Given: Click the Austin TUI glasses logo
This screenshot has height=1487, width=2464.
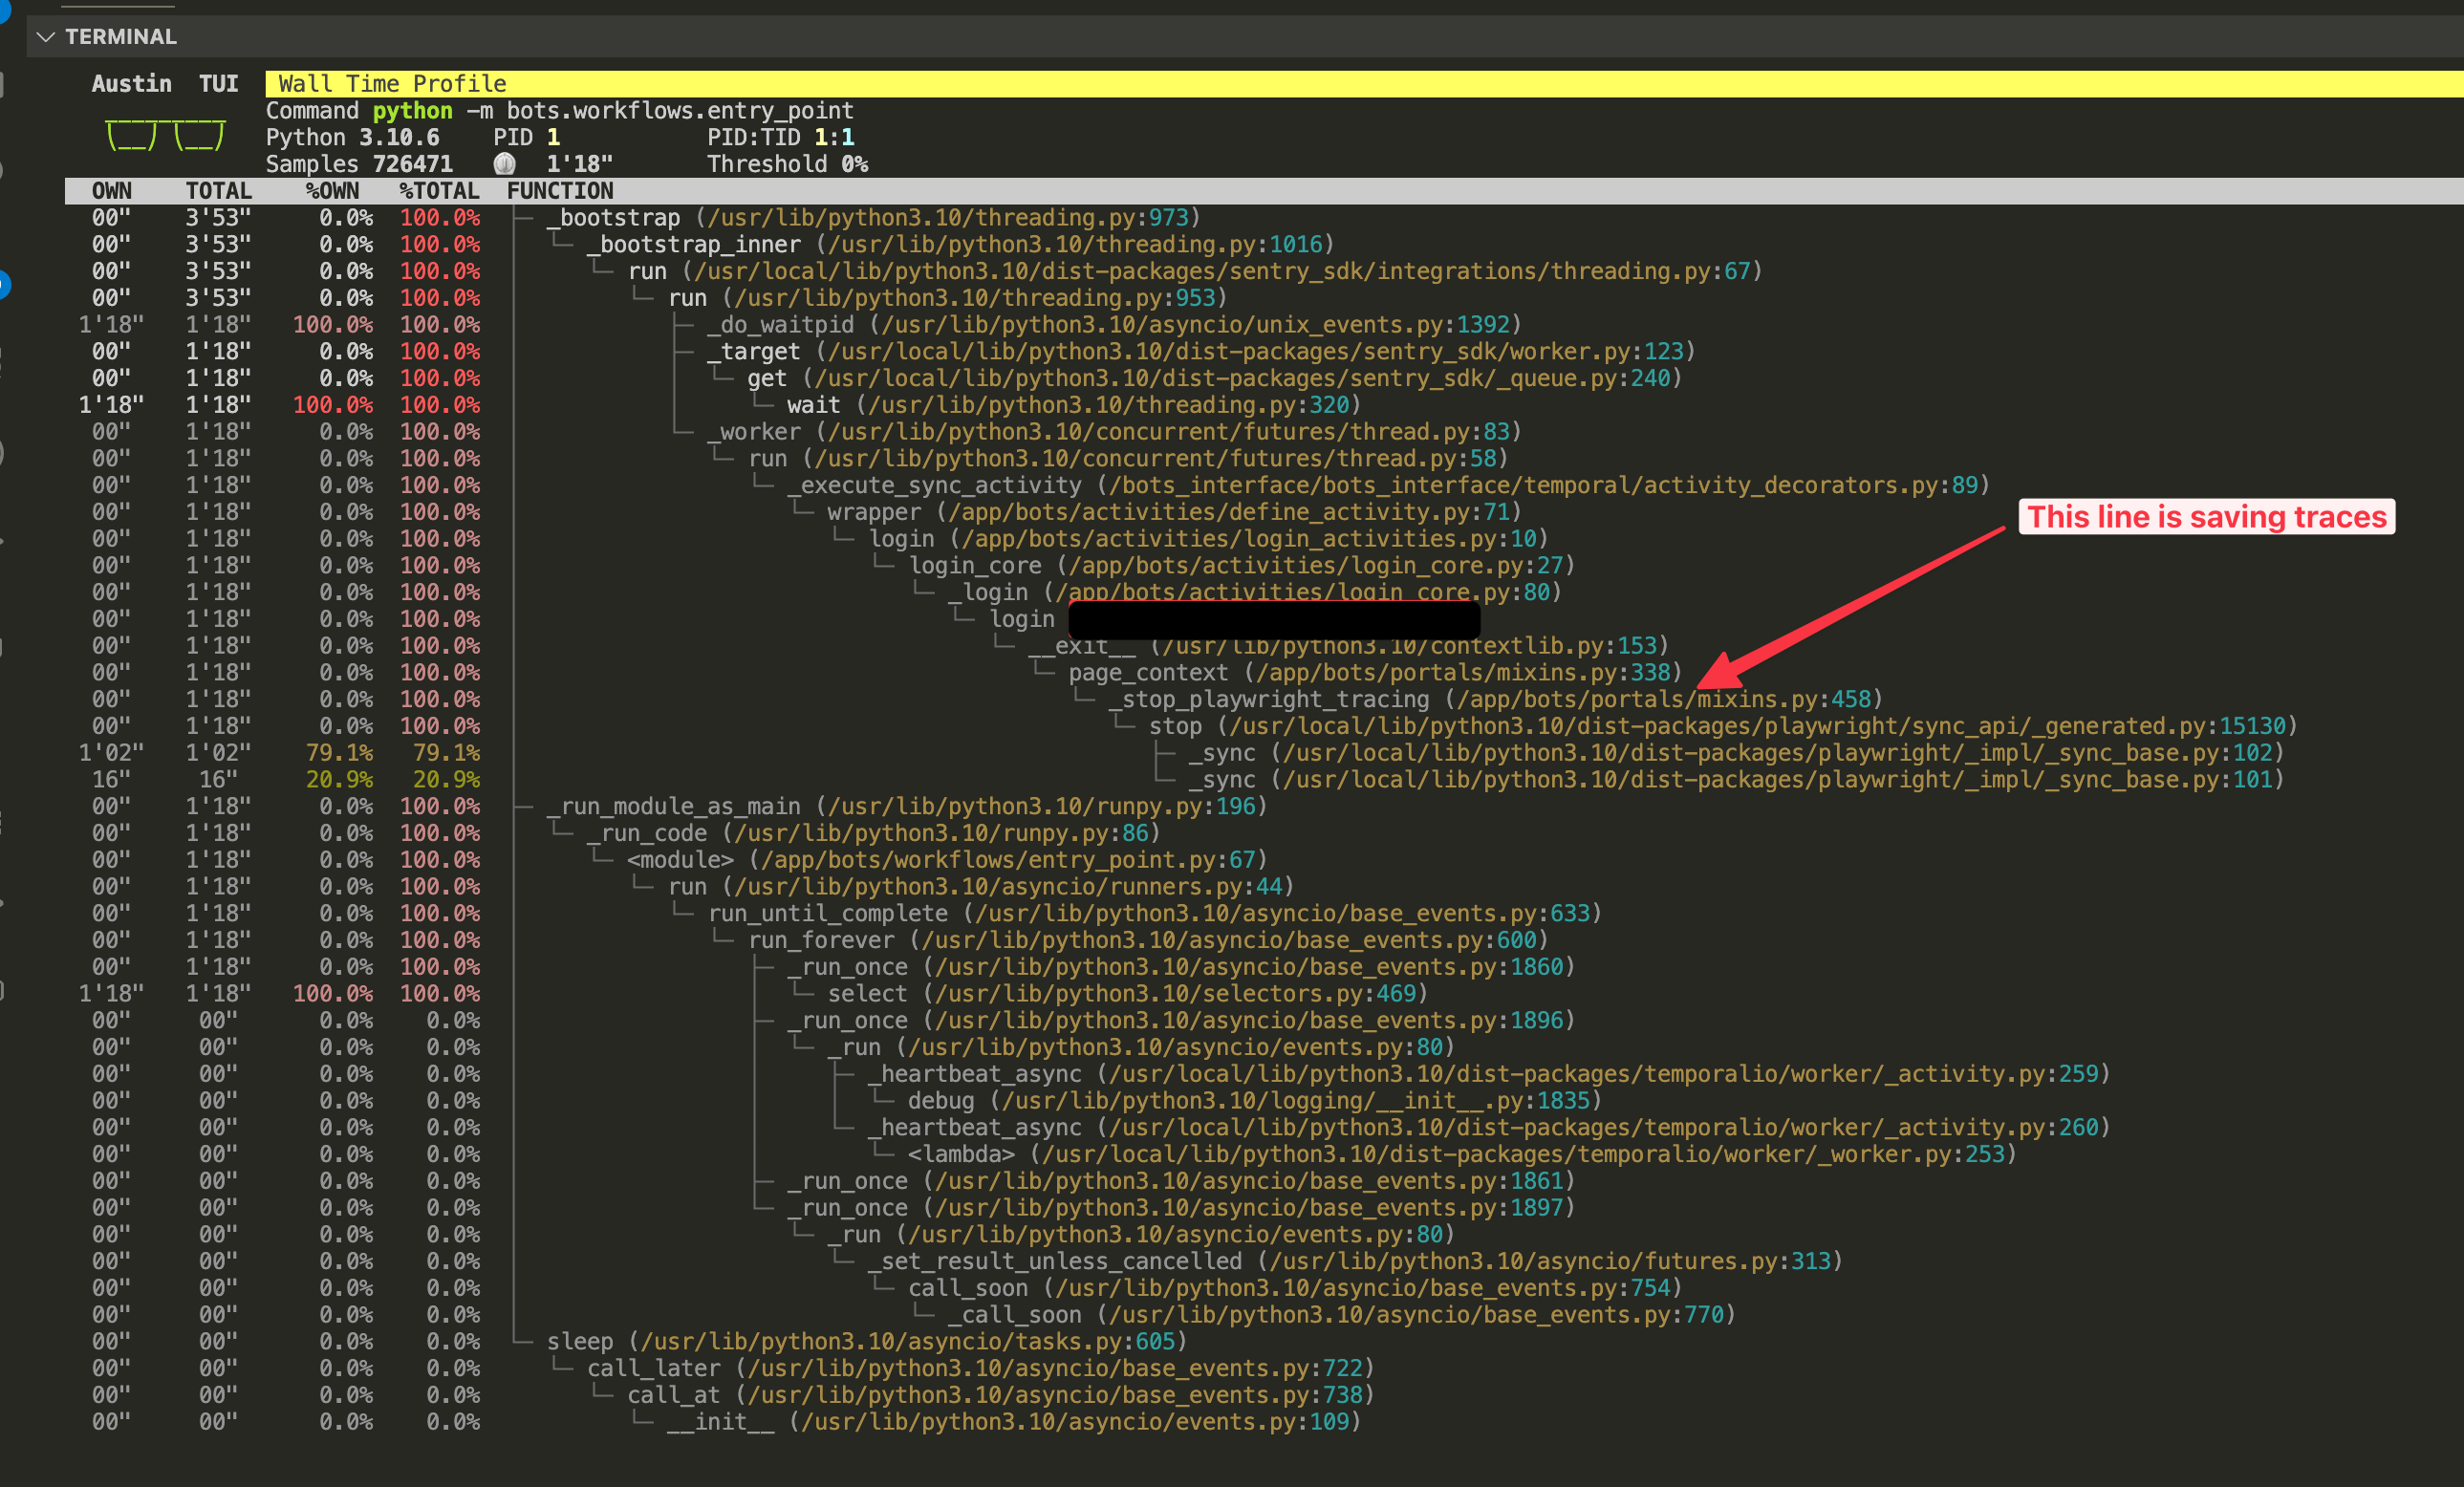Looking at the screenshot, I should coord(163,133).
